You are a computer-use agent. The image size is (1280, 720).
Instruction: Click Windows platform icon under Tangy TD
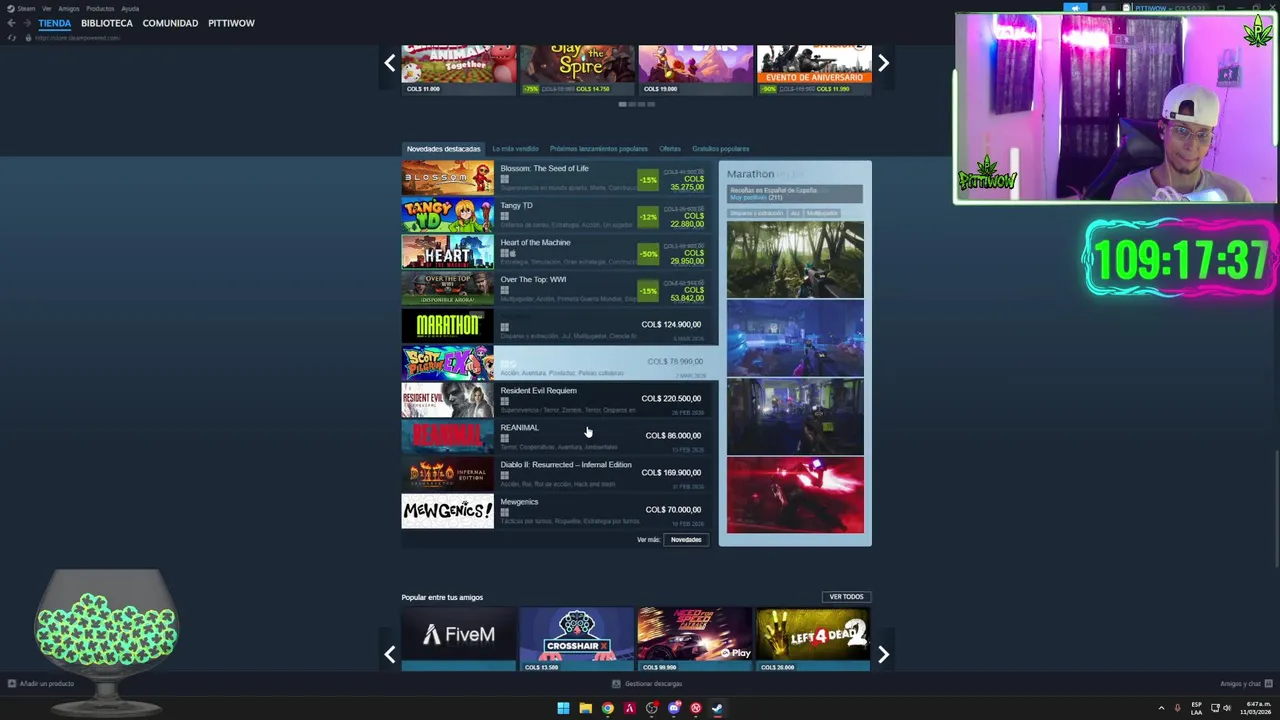pyautogui.click(x=504, y=216)
